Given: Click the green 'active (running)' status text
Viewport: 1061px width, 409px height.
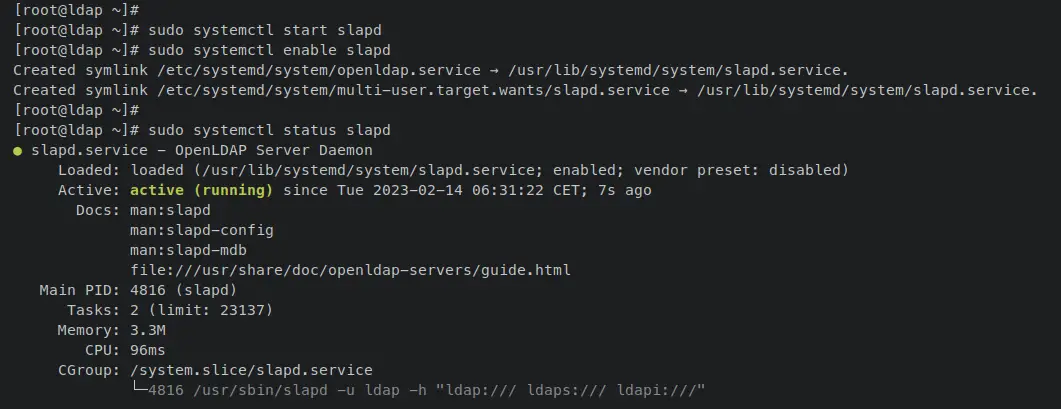Looking at the screenshot, I should click(x=201, y=190).
